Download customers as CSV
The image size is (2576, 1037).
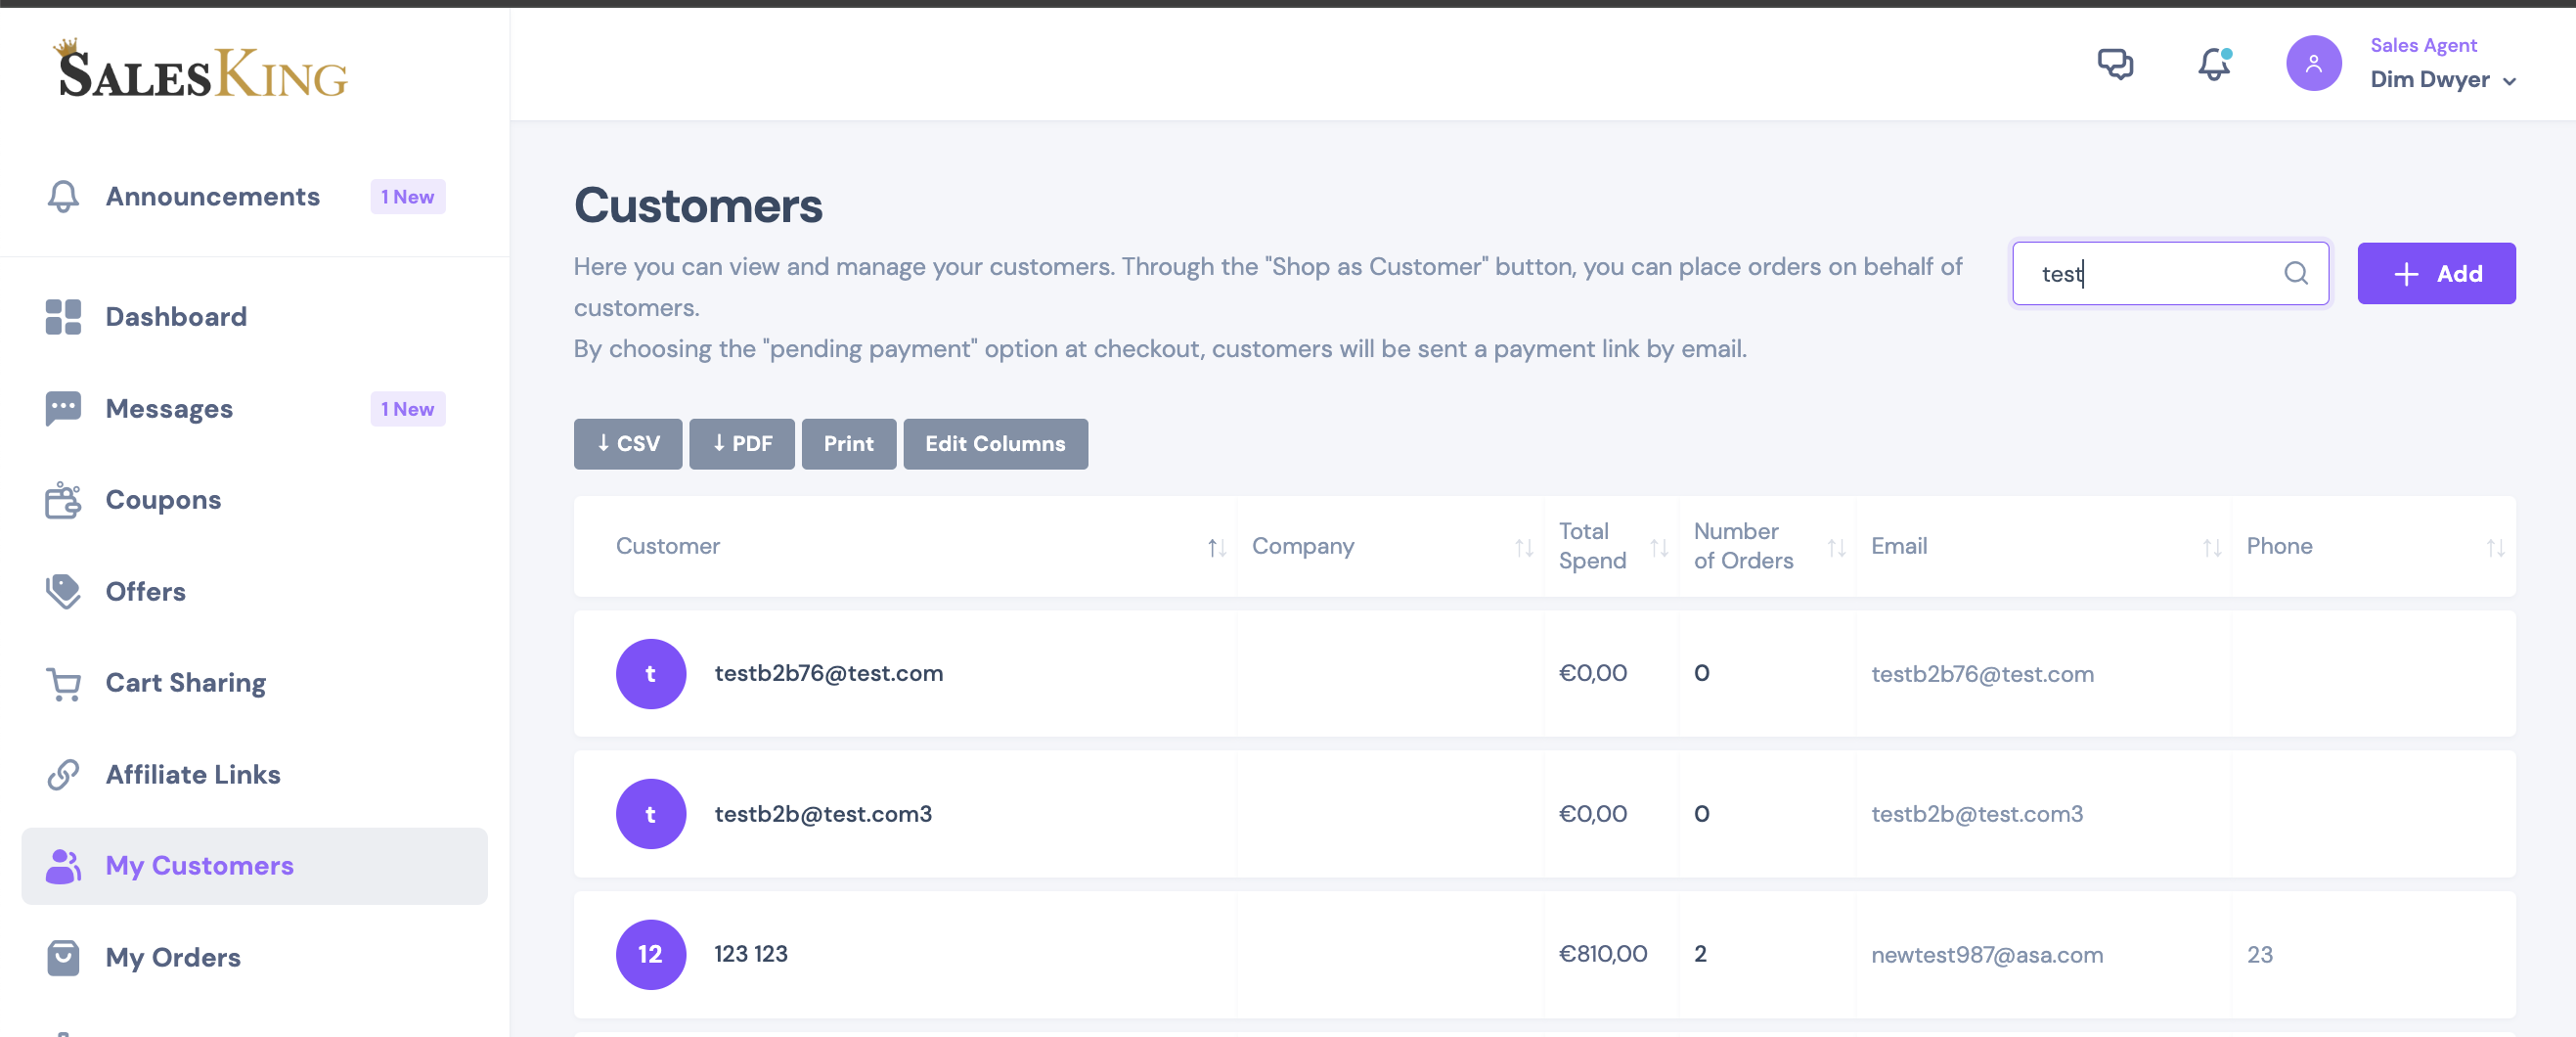628,443
